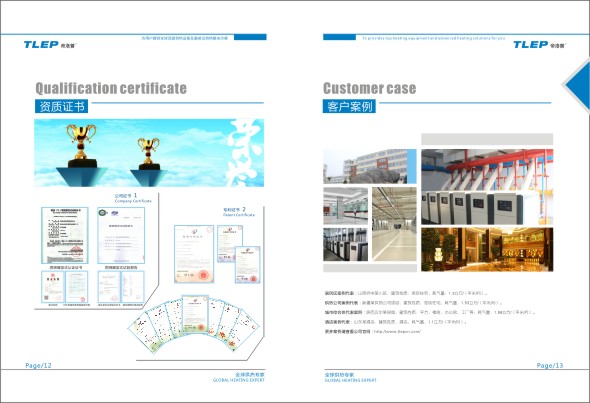Click the 资质证书 blue label
This screenshot has height=403, width=590.
62,106
